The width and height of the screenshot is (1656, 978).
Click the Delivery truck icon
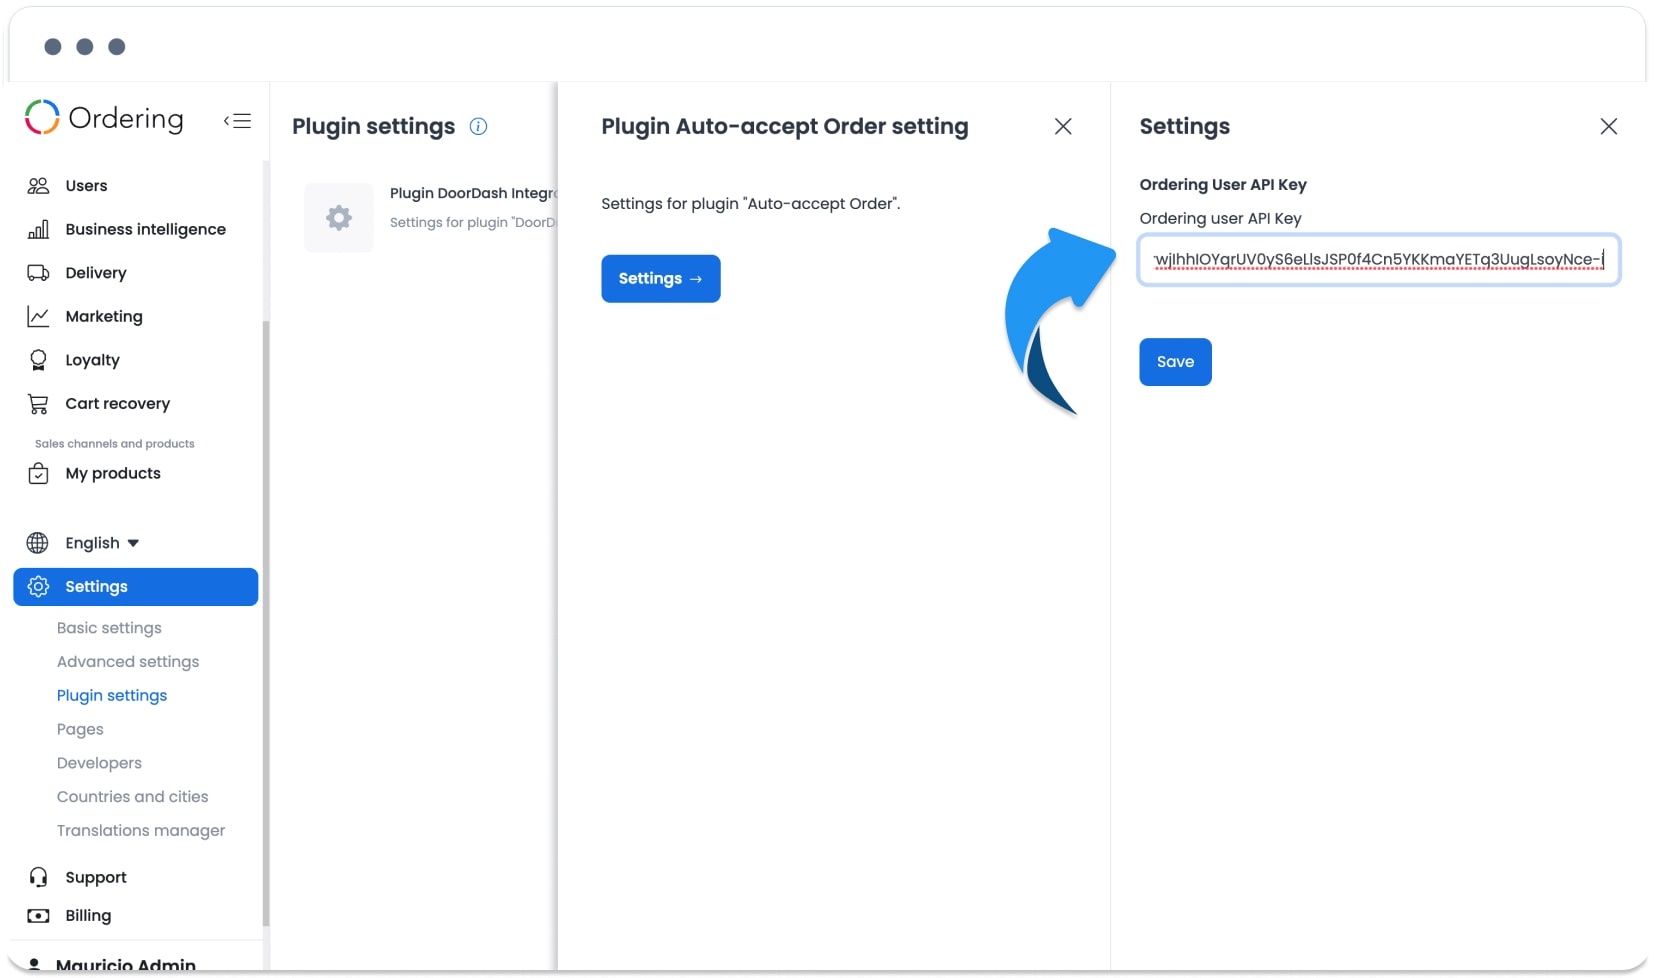point(38,273)
